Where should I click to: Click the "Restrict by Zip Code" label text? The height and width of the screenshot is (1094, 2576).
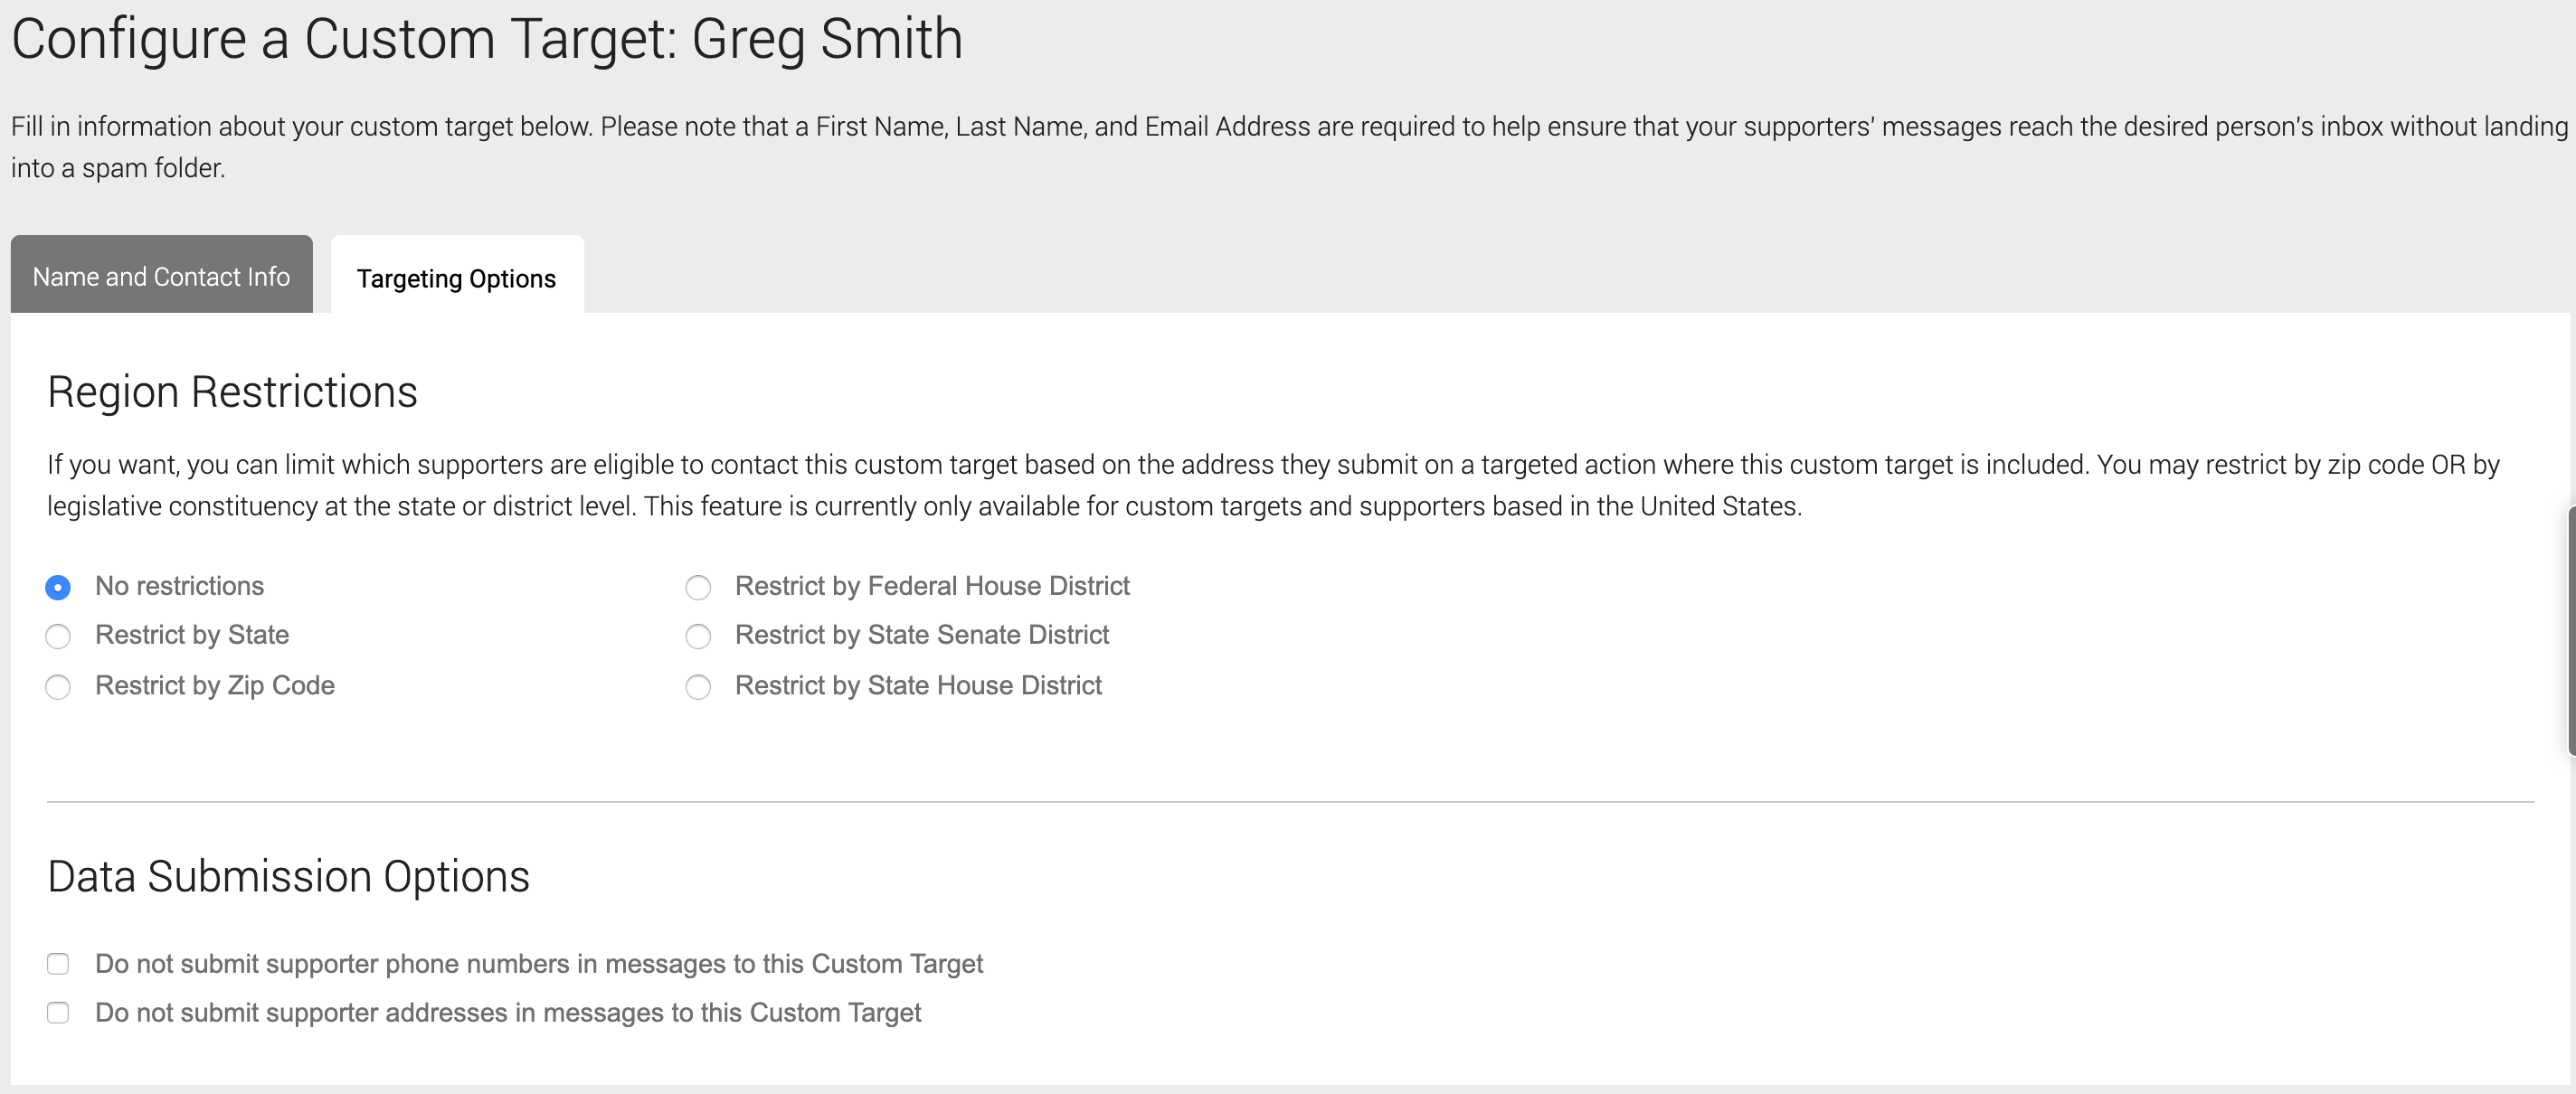click(x=215, y=686)
